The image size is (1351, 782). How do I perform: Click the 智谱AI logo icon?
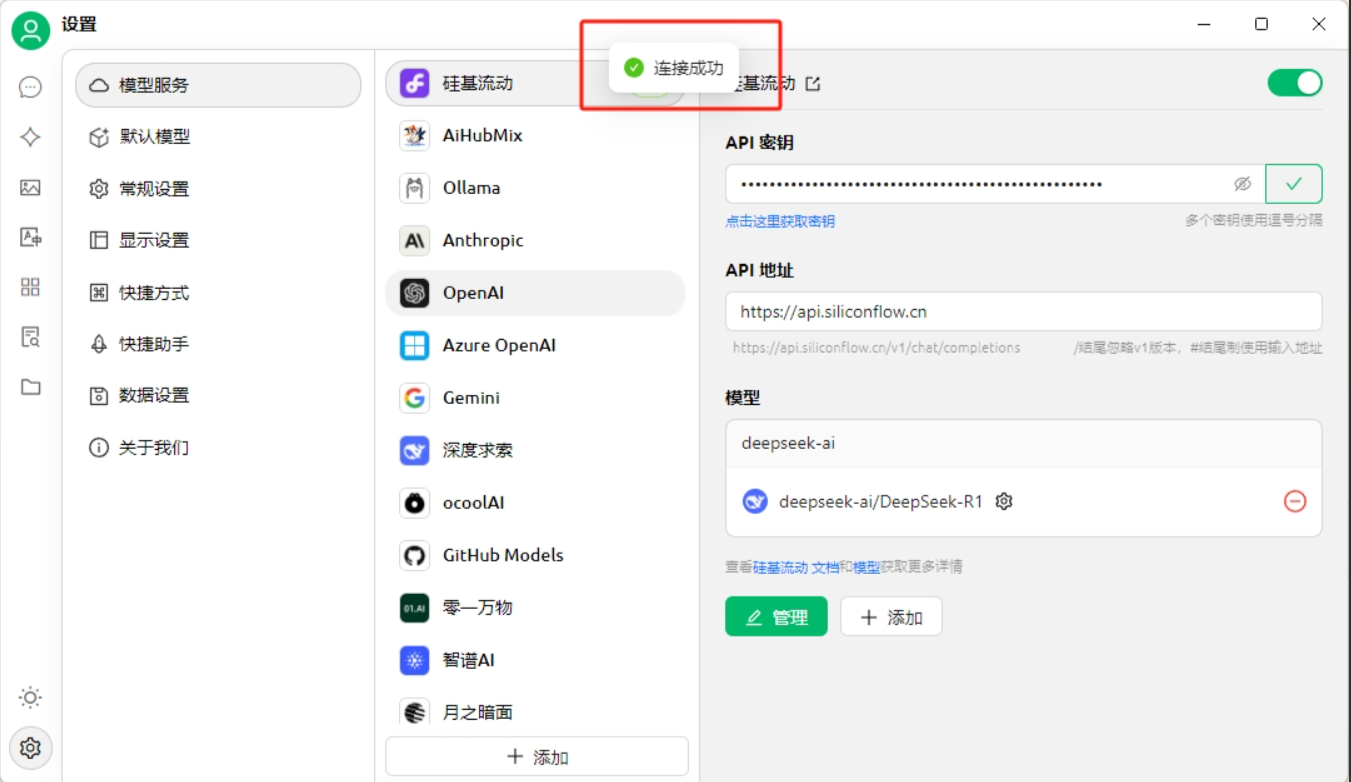click(415, 660)
